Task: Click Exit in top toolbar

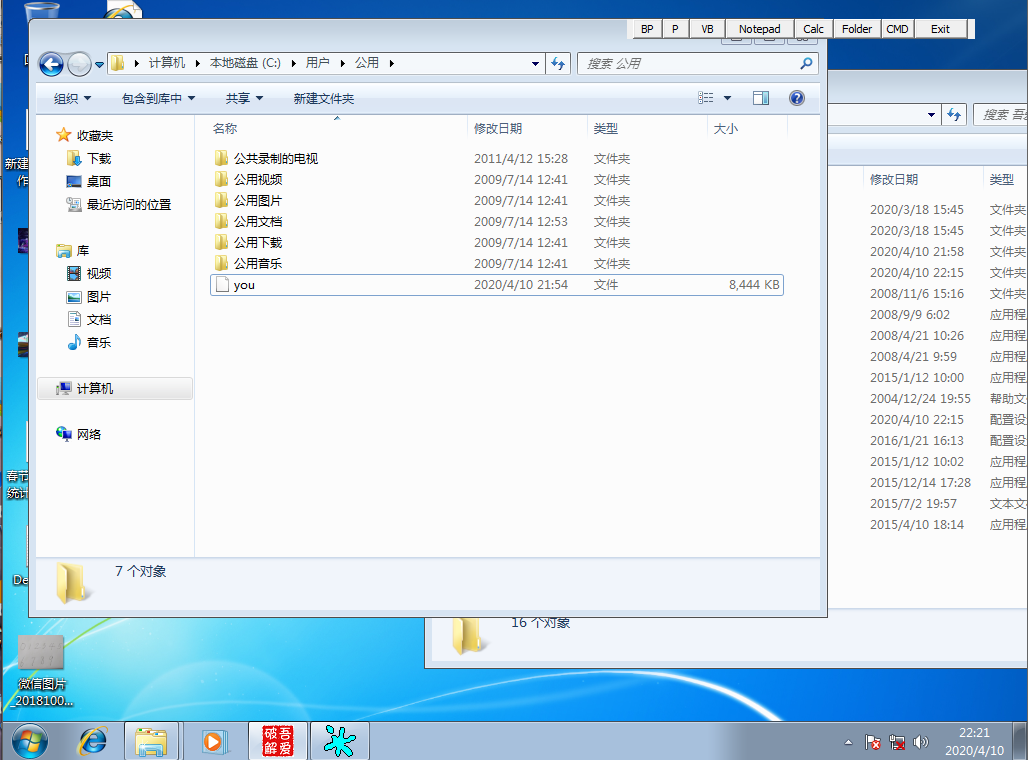Action: click(940, 29)
